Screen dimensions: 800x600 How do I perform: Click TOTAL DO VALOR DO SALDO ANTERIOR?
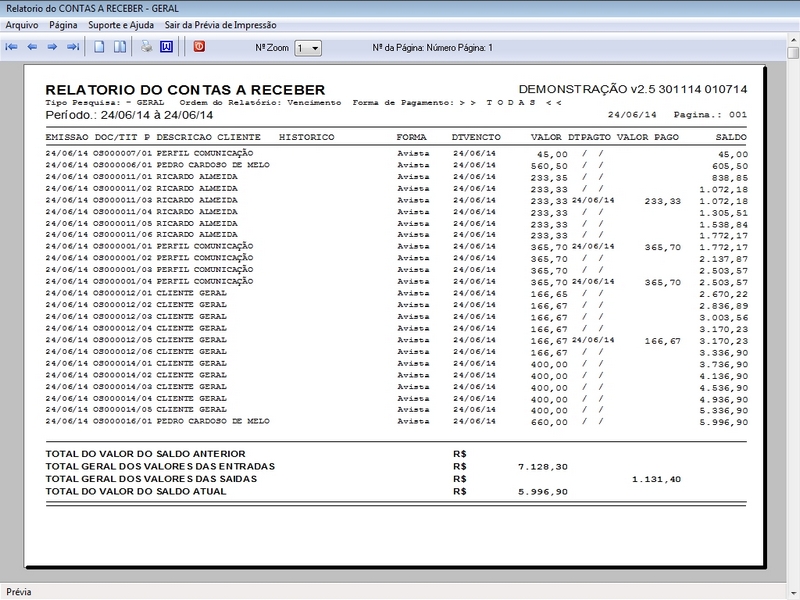145,454
